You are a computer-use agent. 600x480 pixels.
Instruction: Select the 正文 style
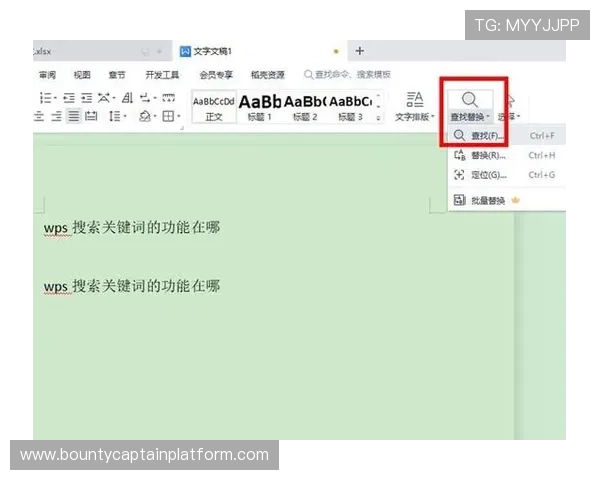coord(214,107)
